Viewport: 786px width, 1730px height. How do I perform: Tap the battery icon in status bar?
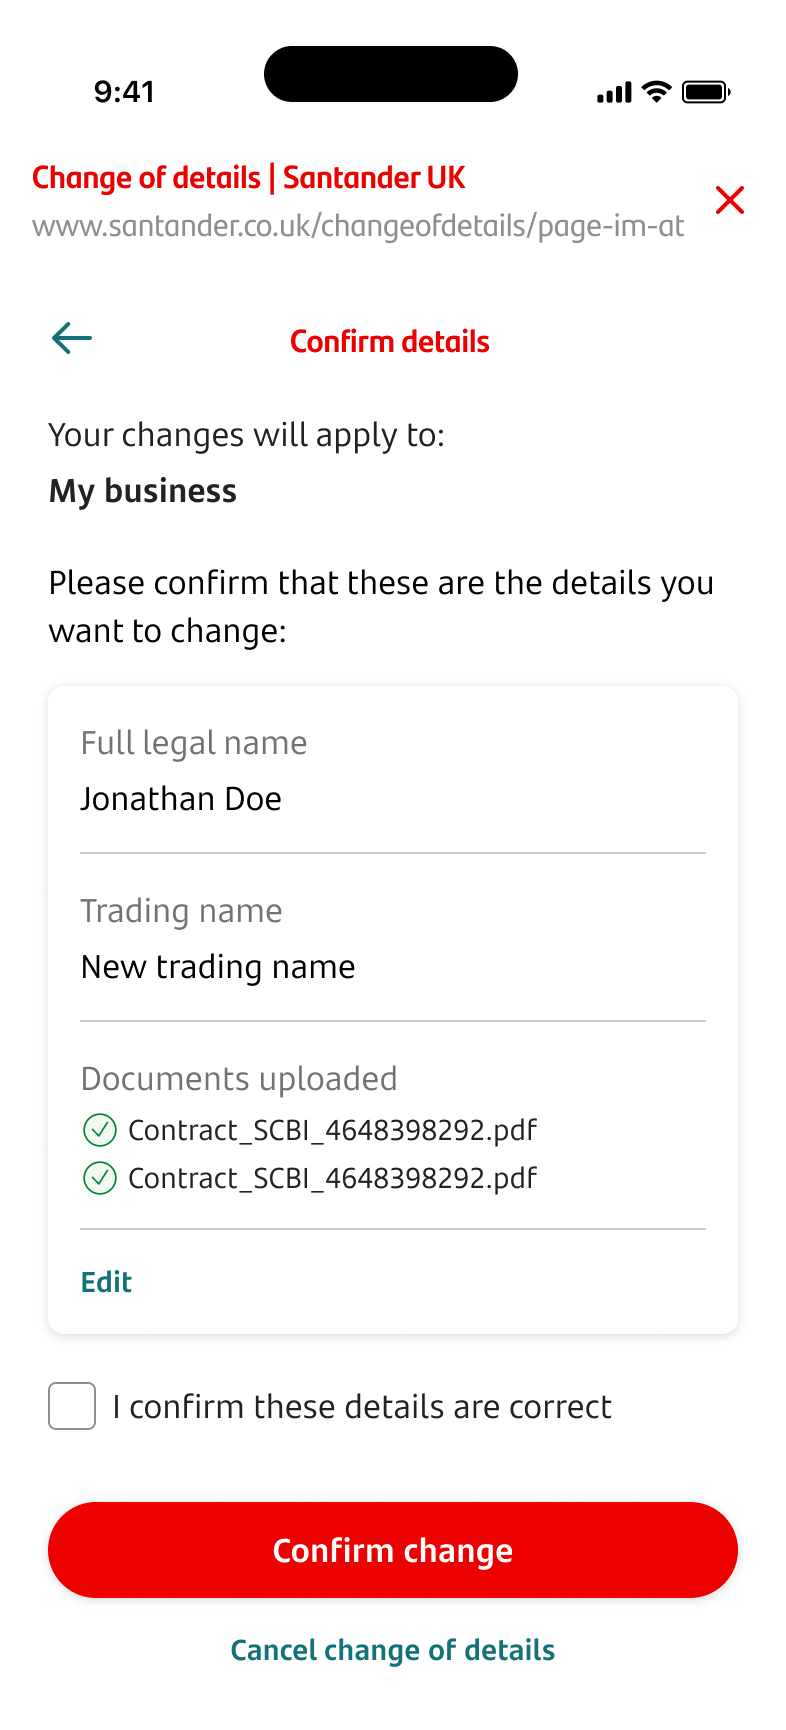click(706, 93)
